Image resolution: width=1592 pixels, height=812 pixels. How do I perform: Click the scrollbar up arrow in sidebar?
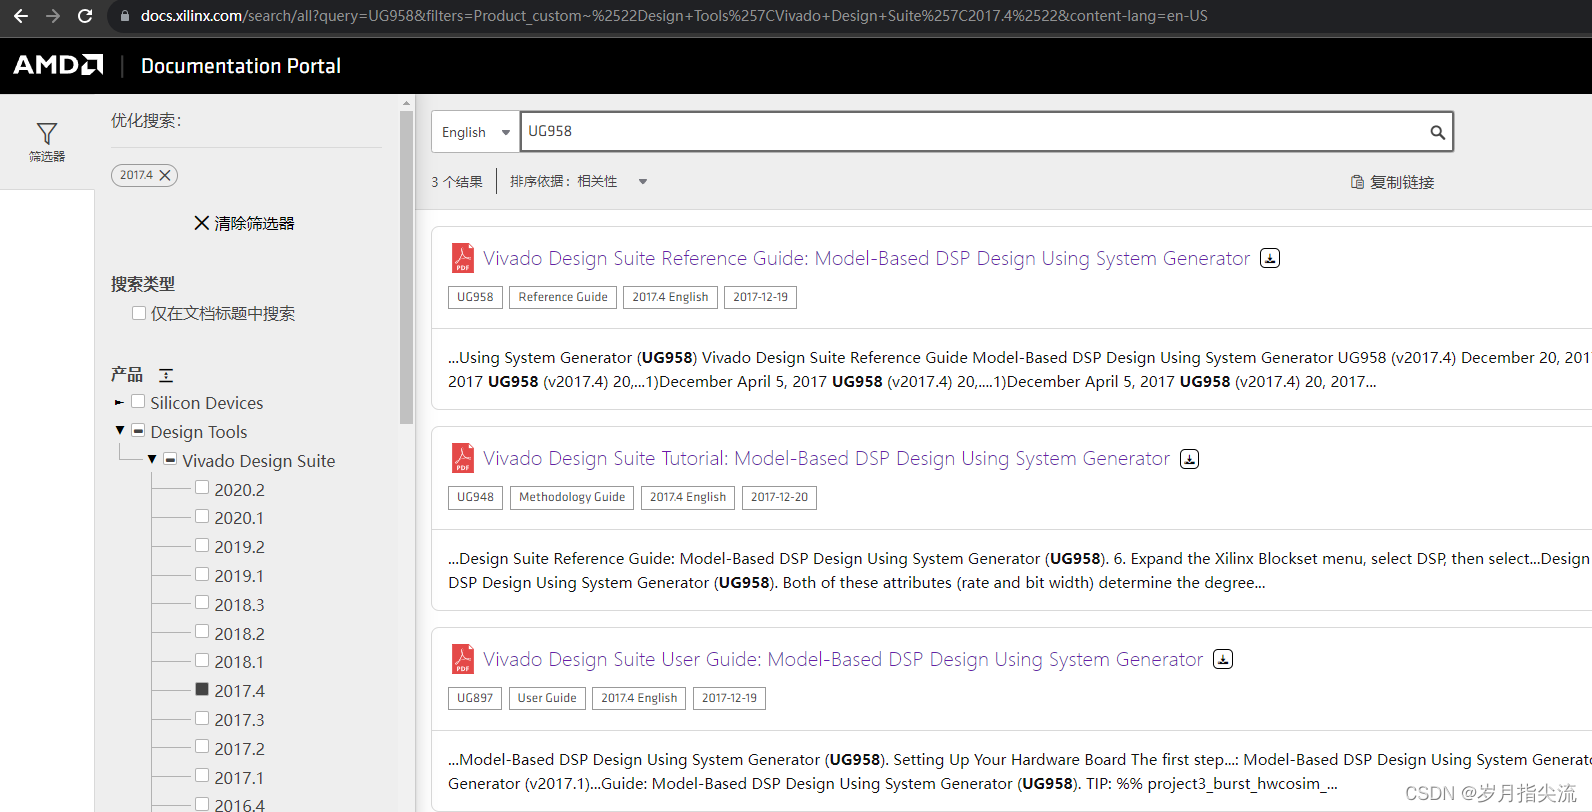(x=406, y=102)
